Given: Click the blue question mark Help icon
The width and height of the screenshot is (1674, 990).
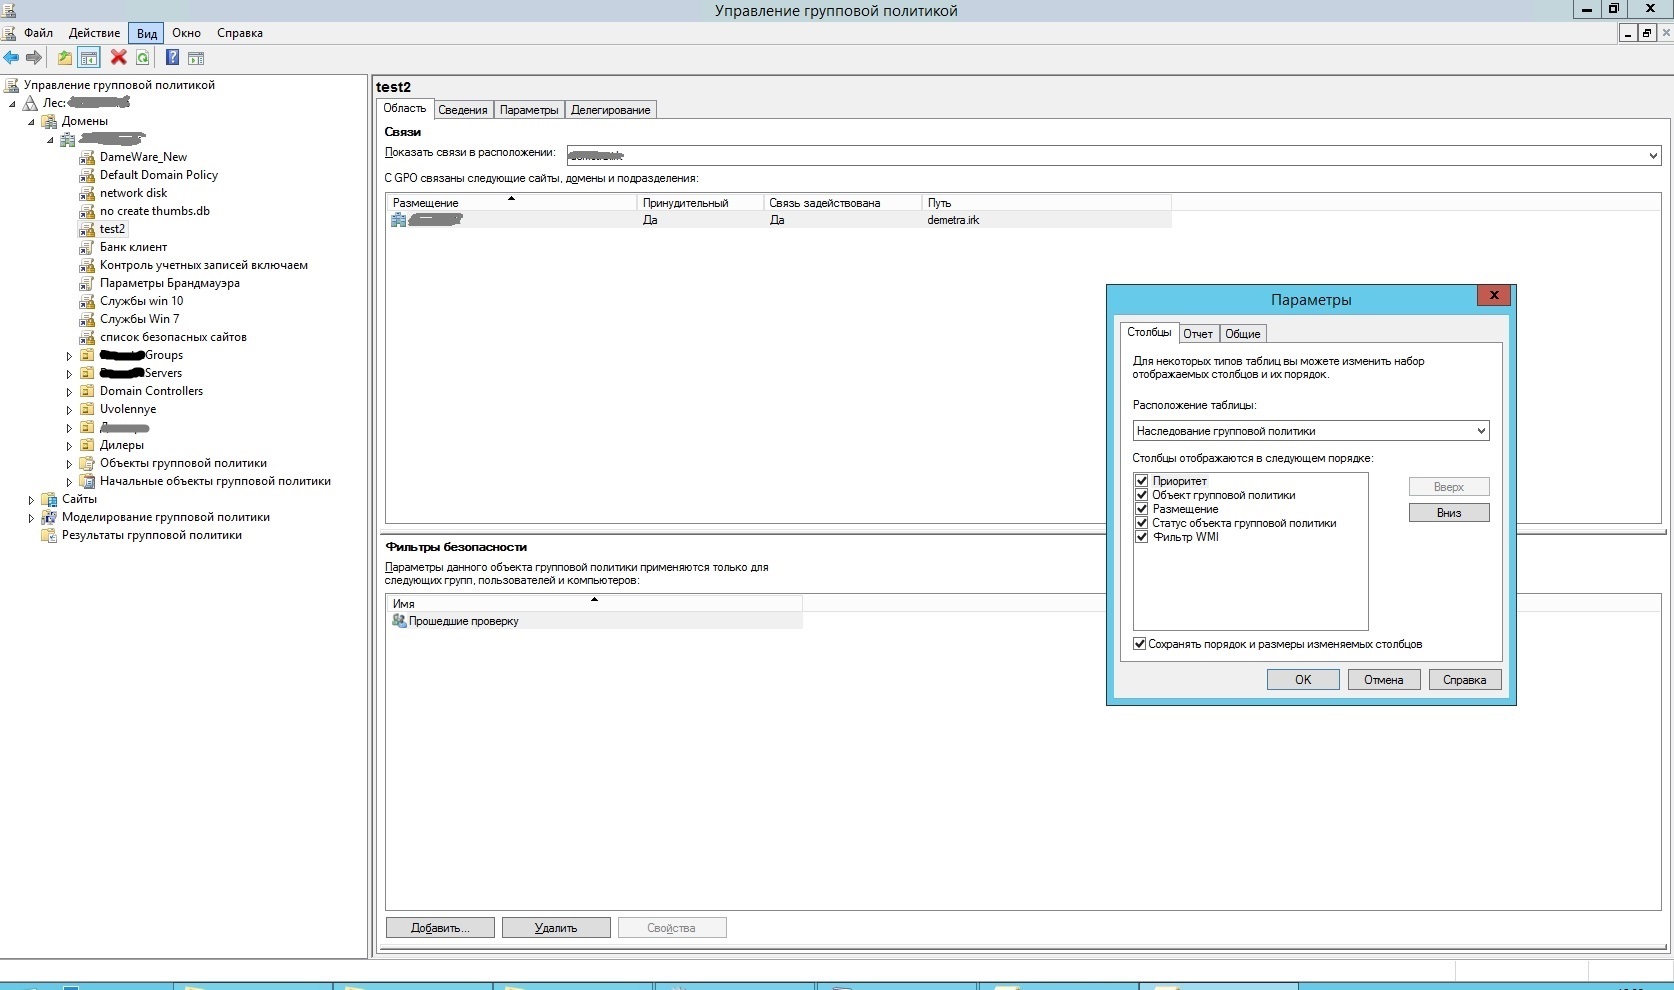Looking at the screenshot, I should (x=172, y=58).
